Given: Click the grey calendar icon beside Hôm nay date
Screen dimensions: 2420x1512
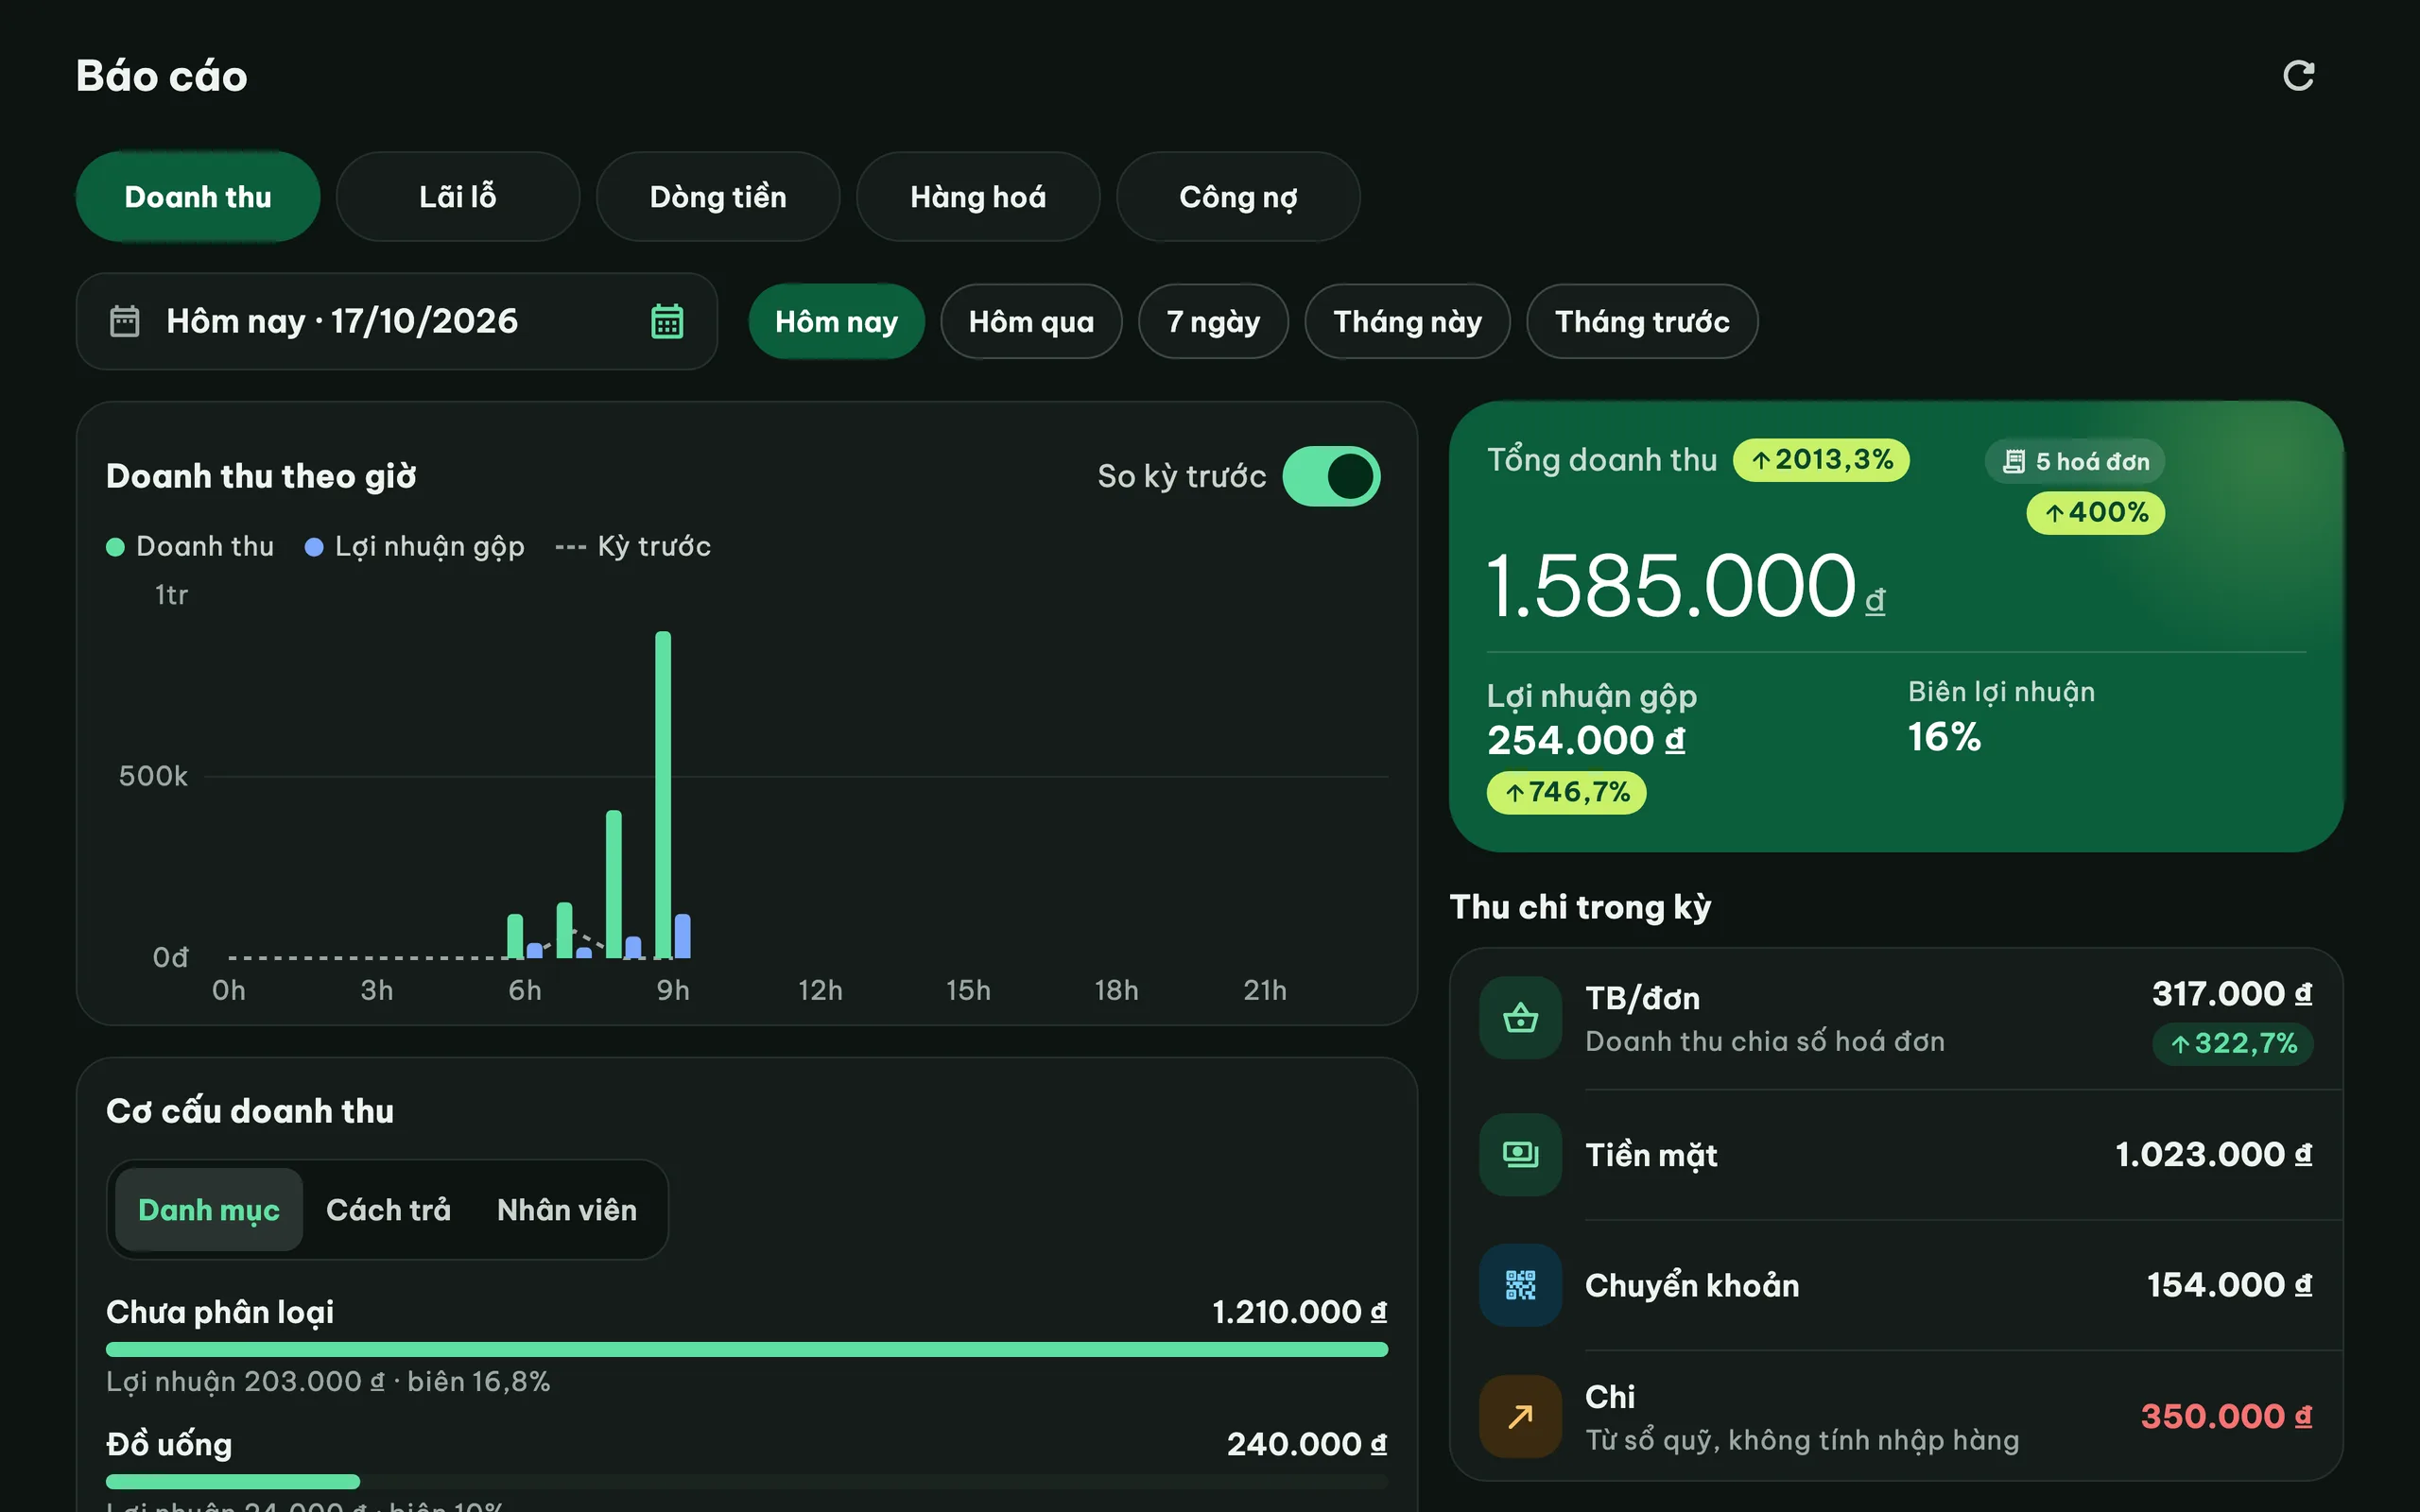Looking at the screenshot, I should click(x=124, y=321).
